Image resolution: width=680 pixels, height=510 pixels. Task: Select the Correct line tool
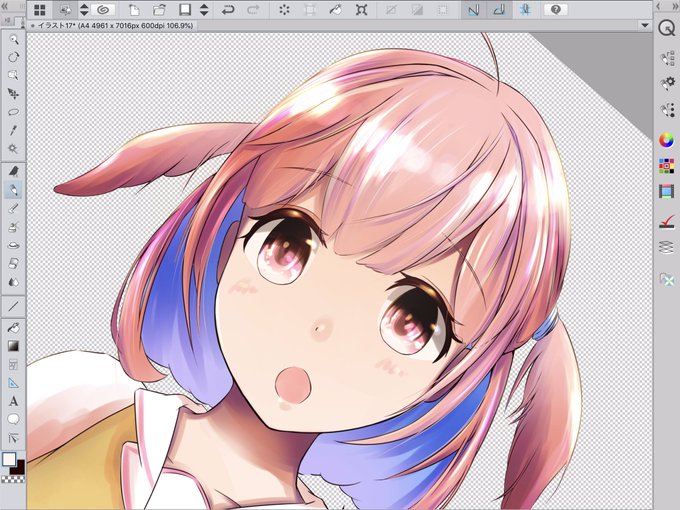(13, 438)
